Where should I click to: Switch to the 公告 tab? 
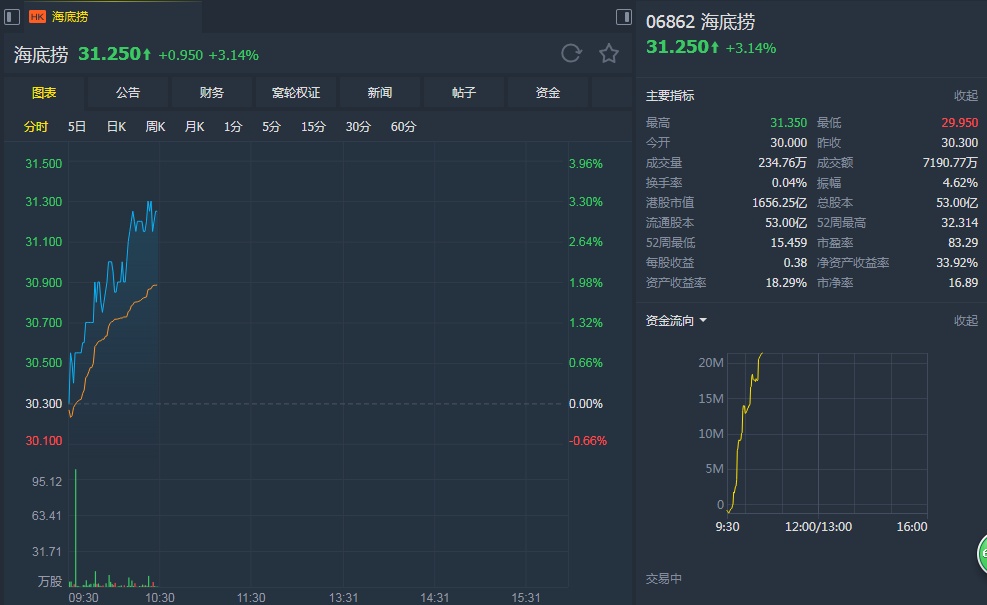click(x=128, y=93)
